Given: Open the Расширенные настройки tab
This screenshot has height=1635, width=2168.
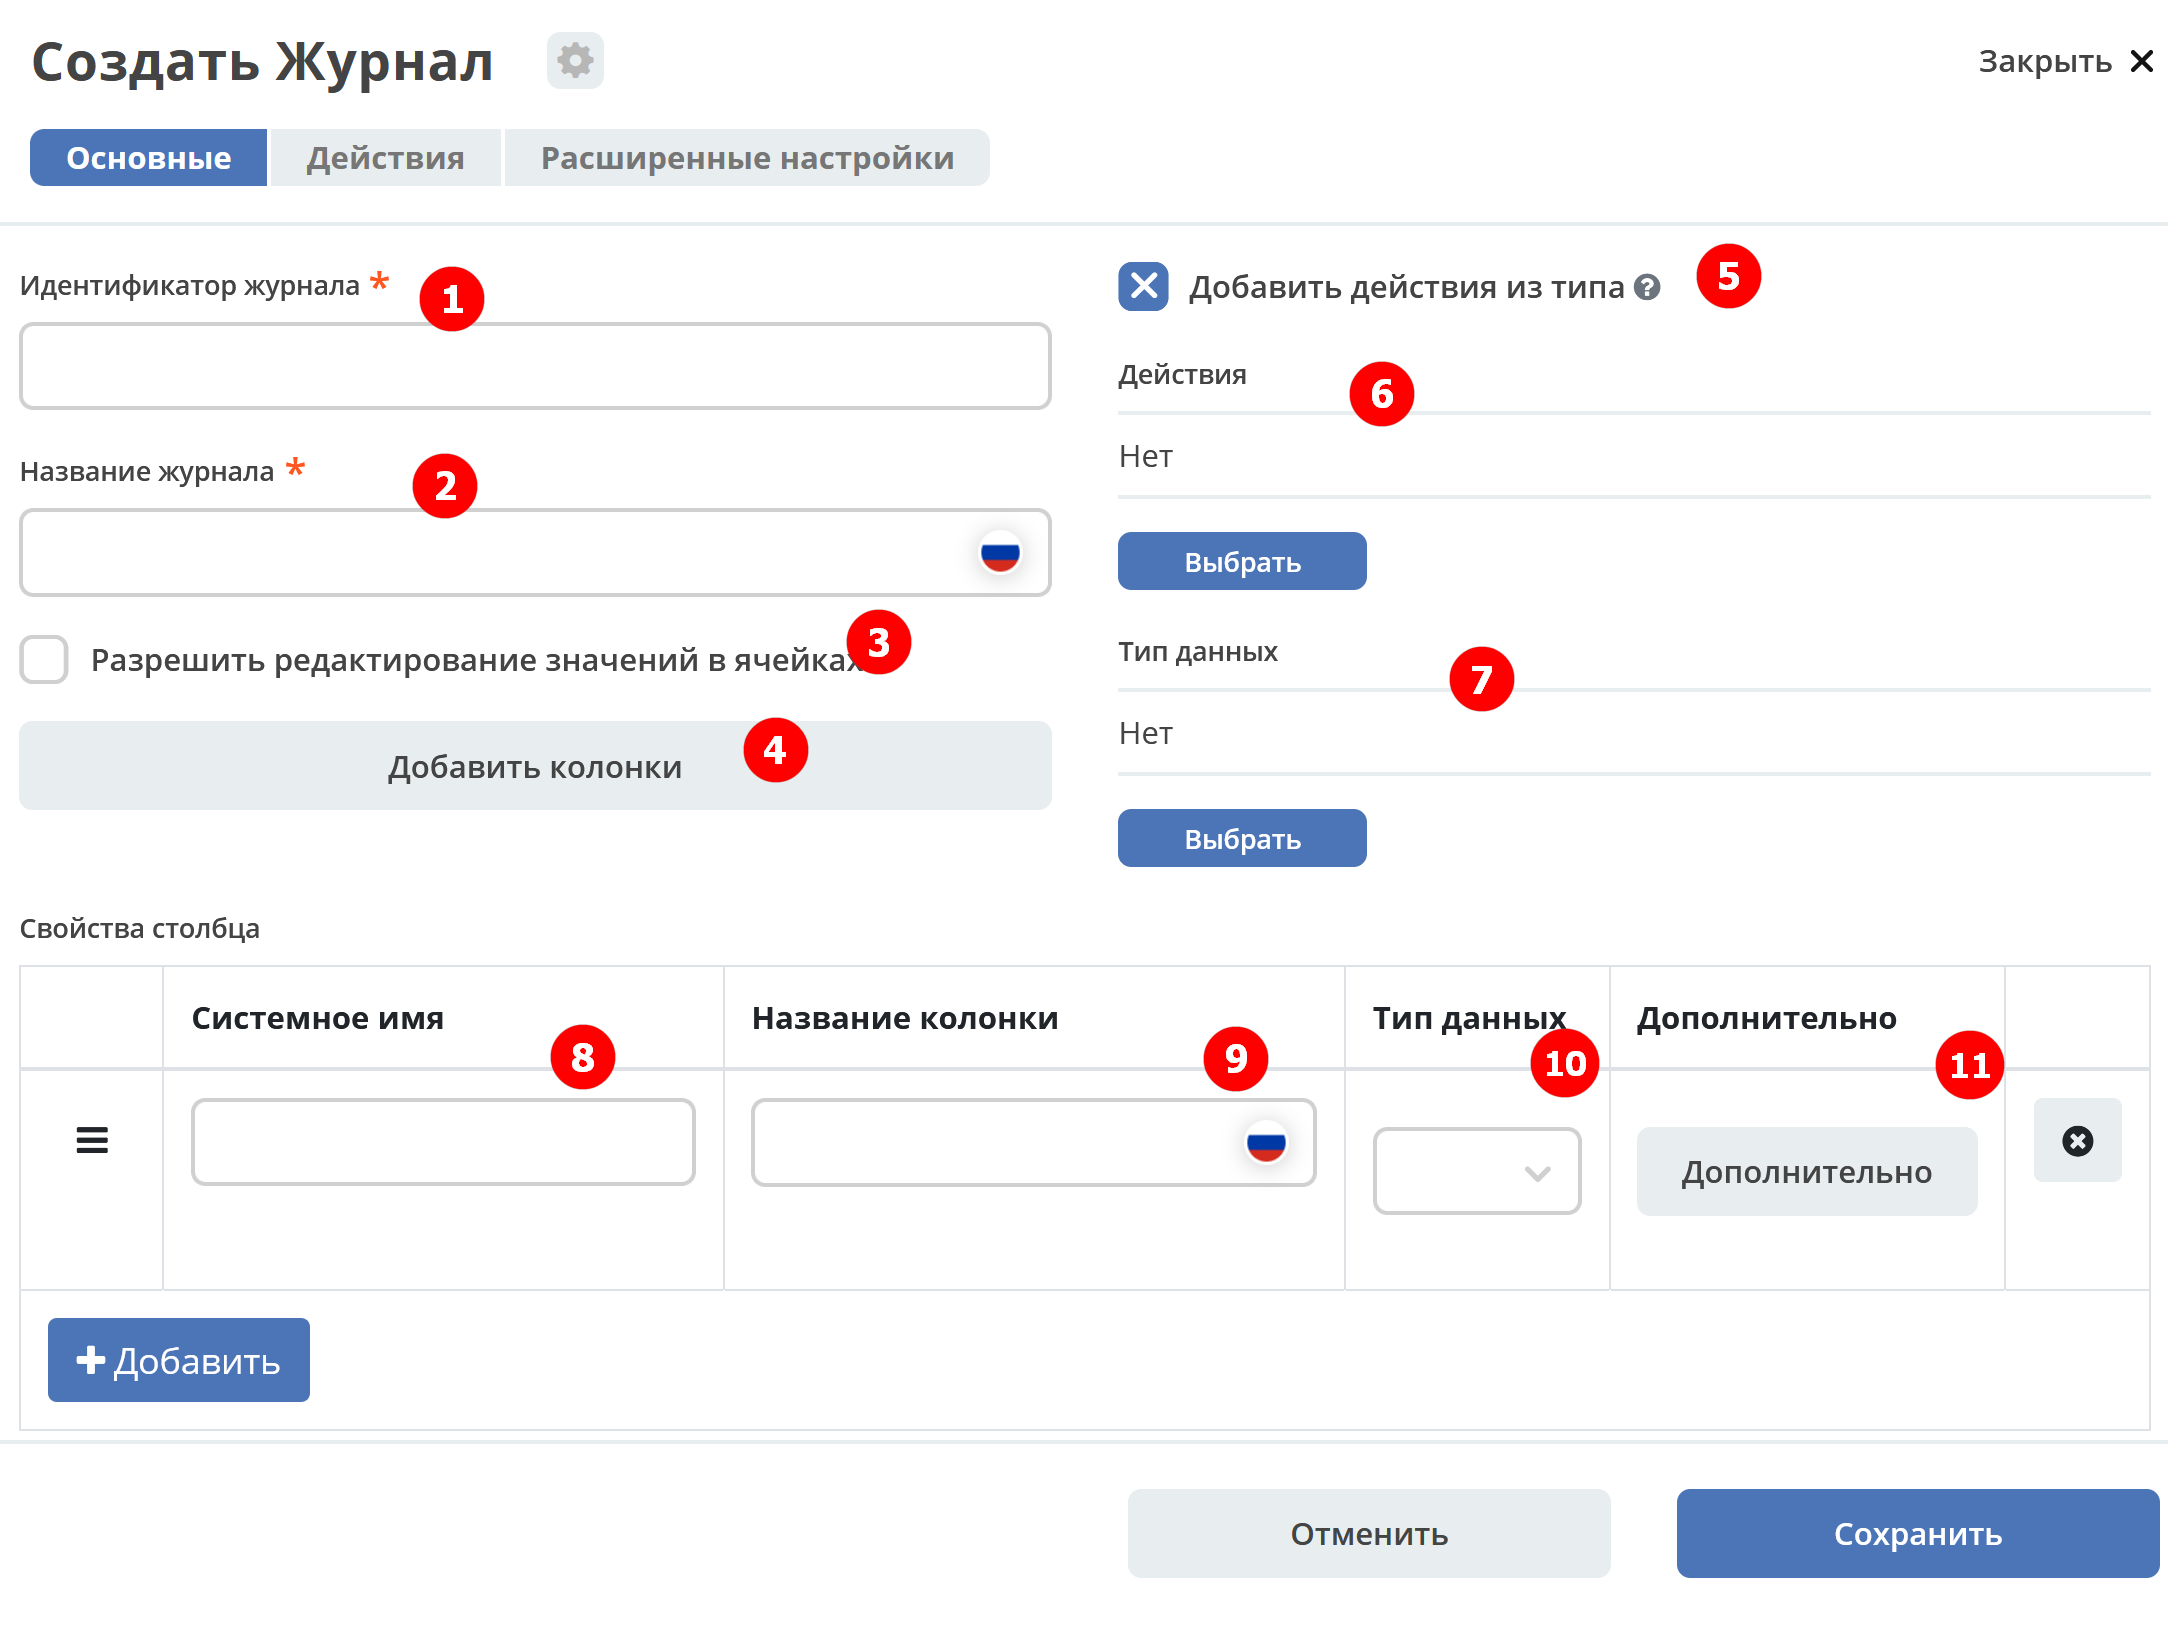Looking at the screenshot, I should [x=747, y=158].
